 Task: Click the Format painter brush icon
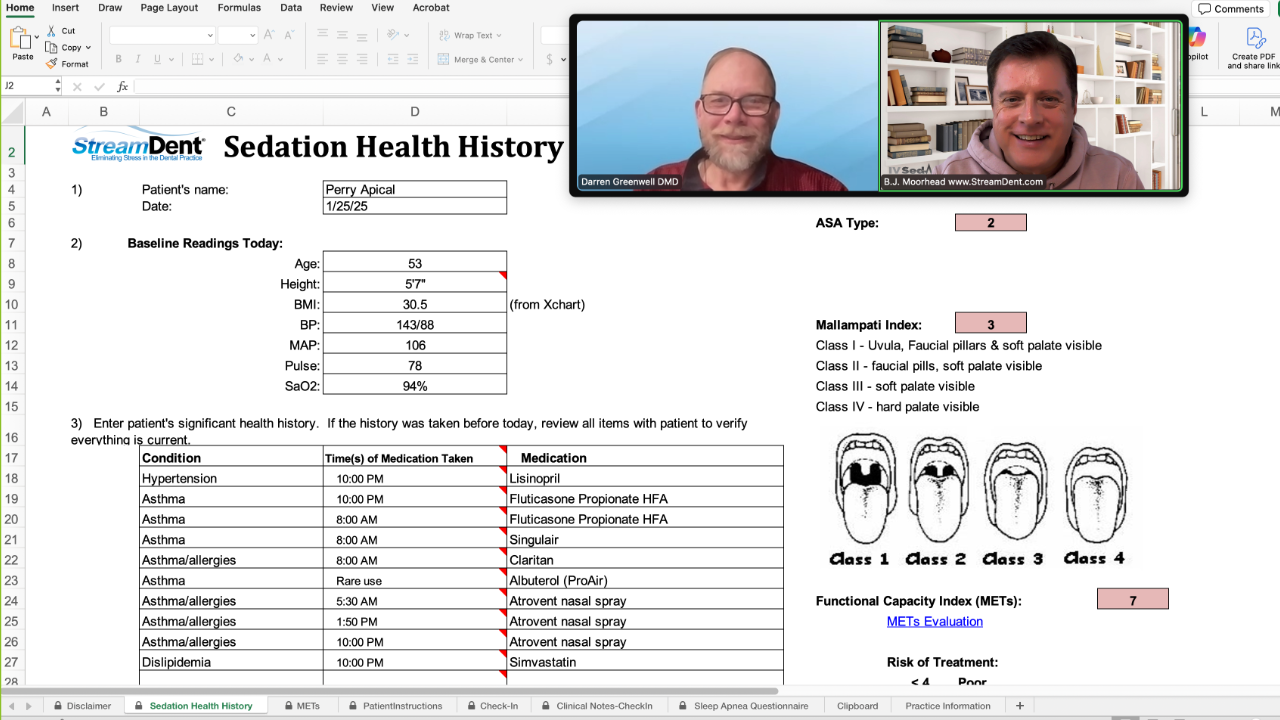pos(51,64)
